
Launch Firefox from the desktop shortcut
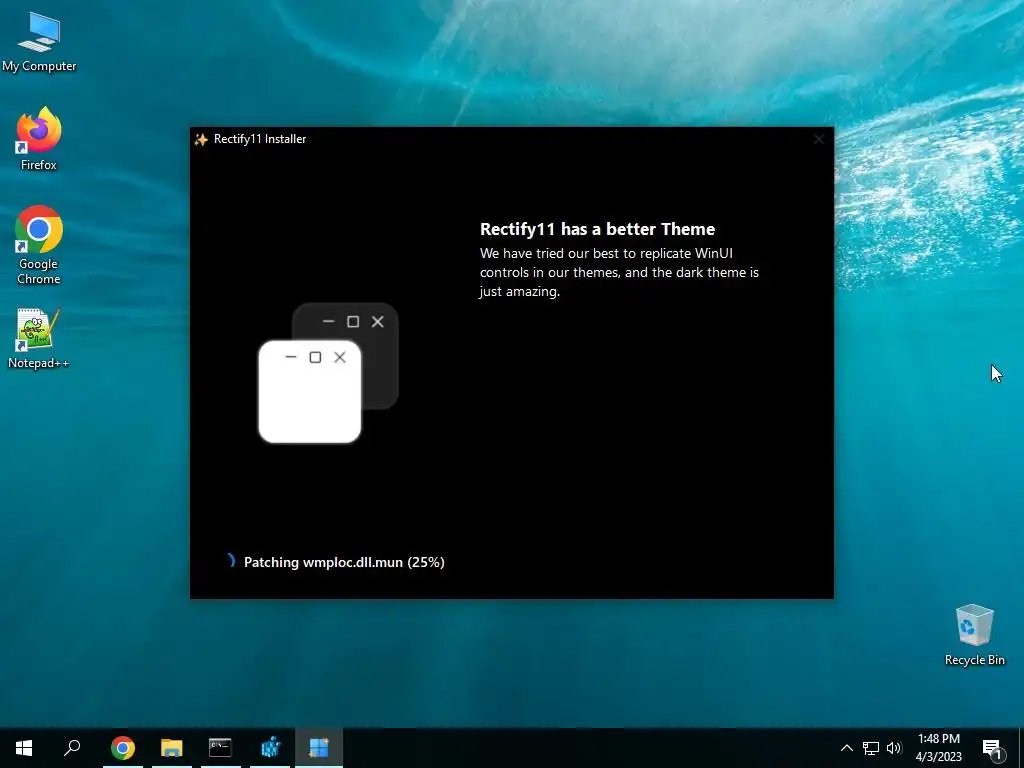pos(39,139)
